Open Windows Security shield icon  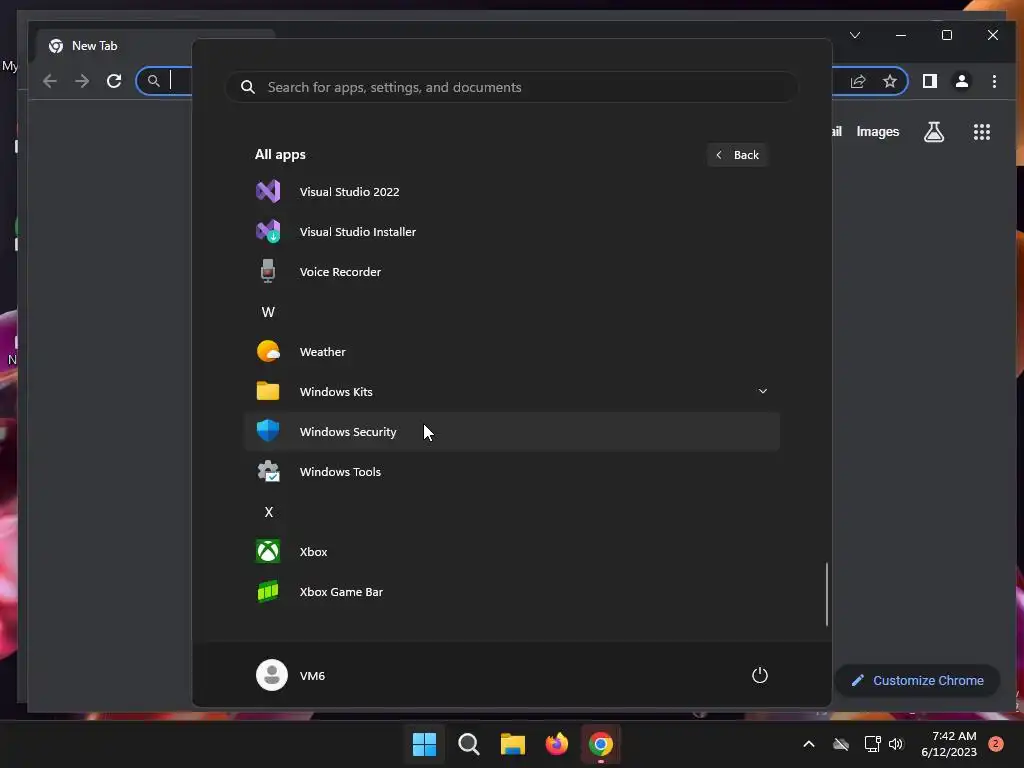click(x=268, y=431)
